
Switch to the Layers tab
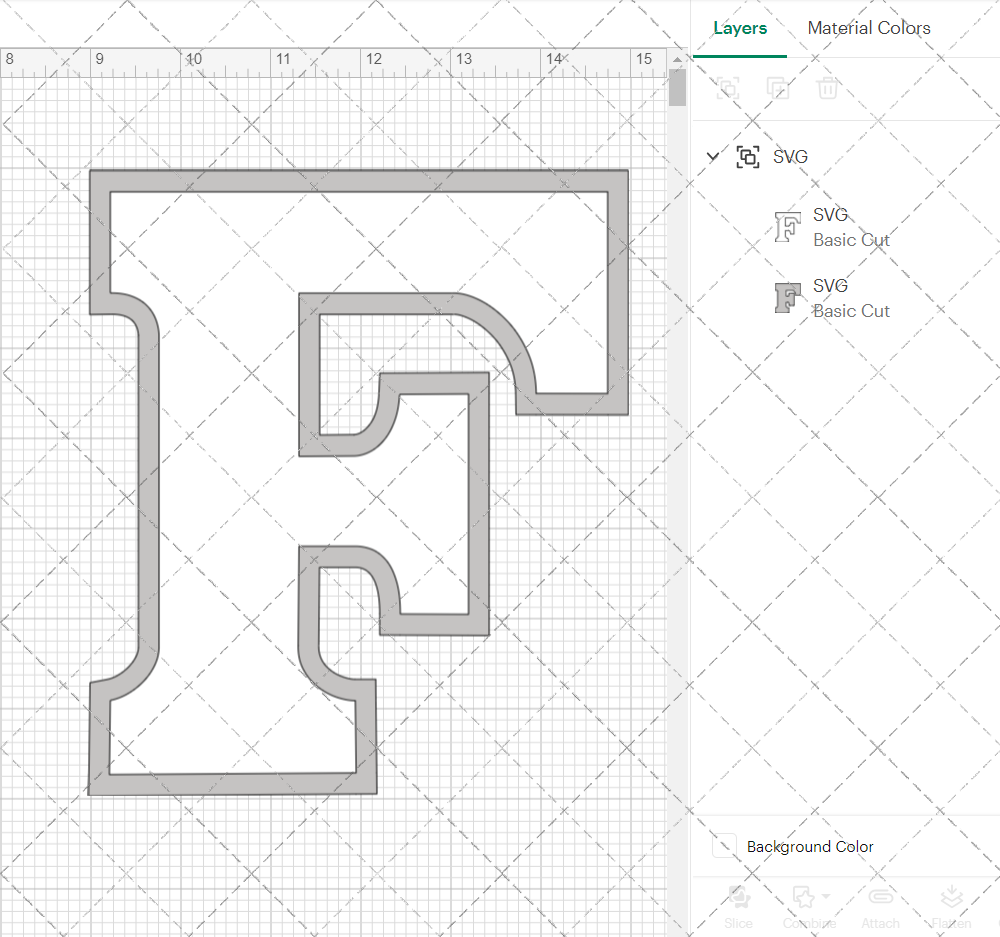coord(740,28)
